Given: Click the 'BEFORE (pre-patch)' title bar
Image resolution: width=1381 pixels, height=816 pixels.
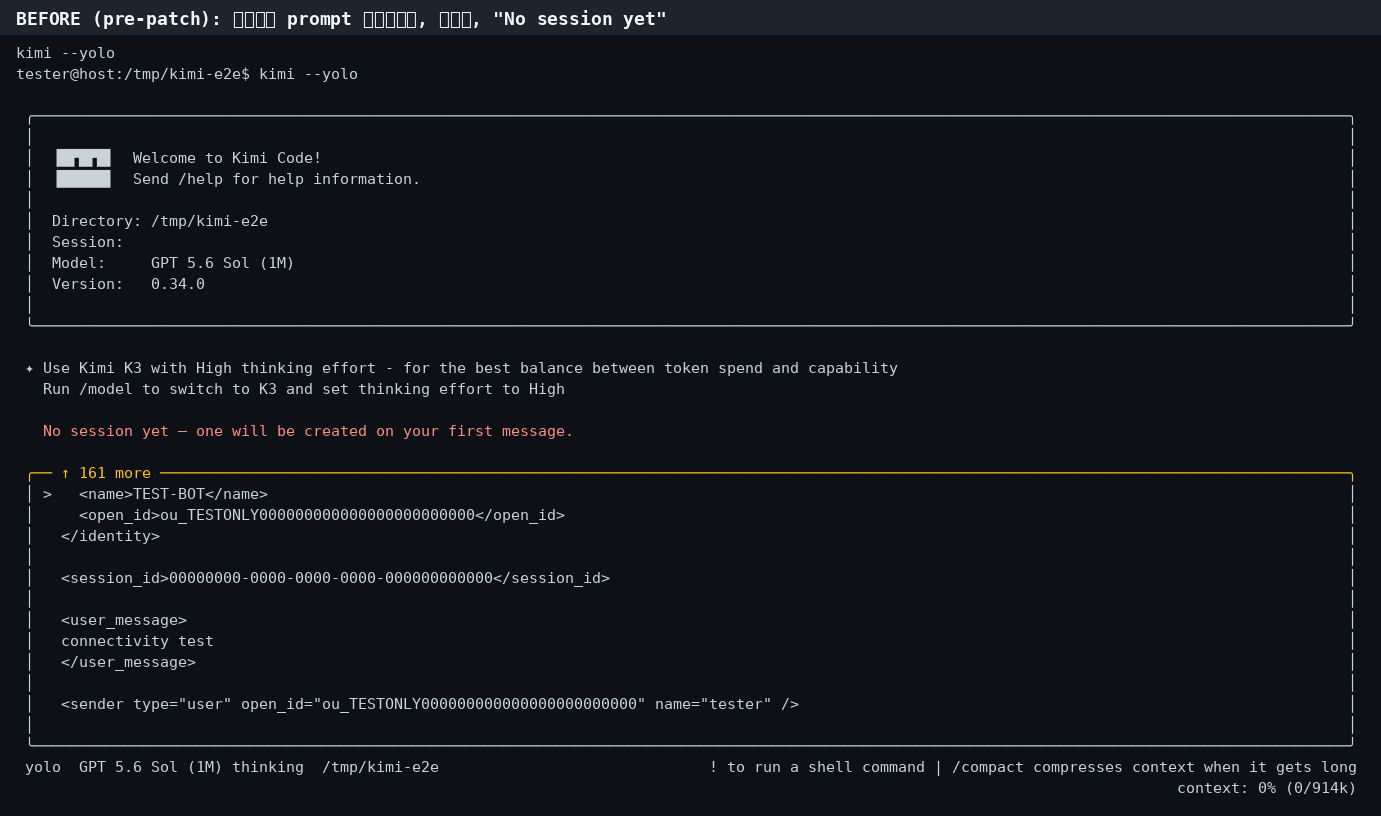Looking at the screenshot, I should coord(690,18).
